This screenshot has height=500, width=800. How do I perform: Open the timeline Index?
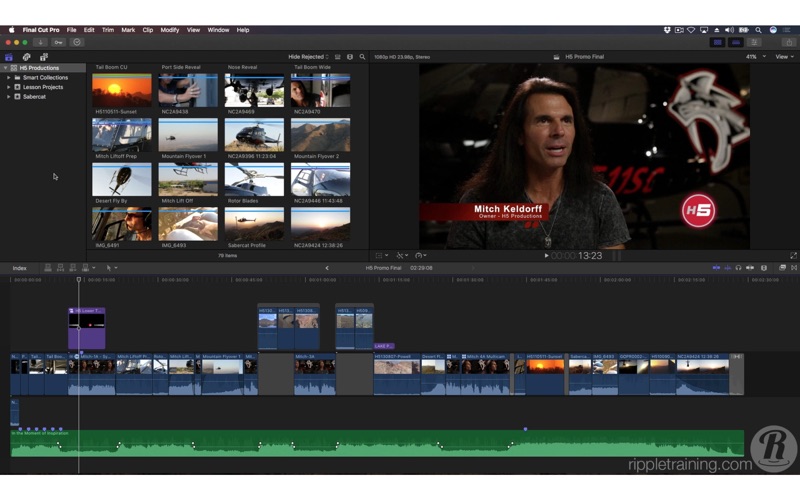pyautogui.click(x=19, y=268)
